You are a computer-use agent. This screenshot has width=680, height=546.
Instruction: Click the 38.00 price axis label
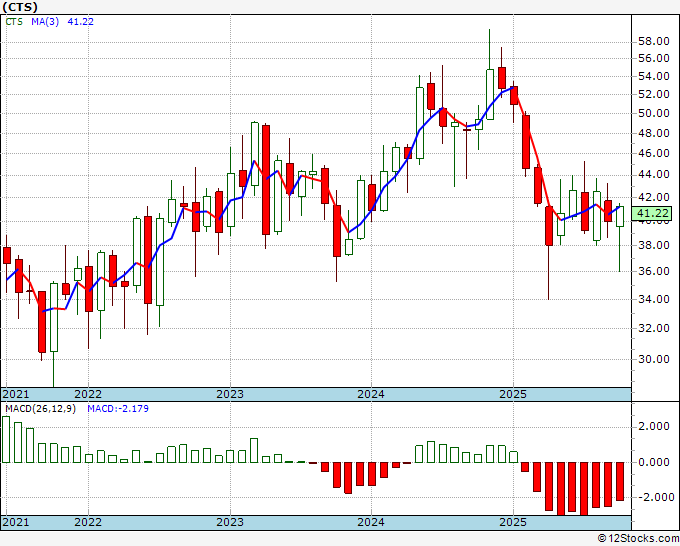(654, 245)
